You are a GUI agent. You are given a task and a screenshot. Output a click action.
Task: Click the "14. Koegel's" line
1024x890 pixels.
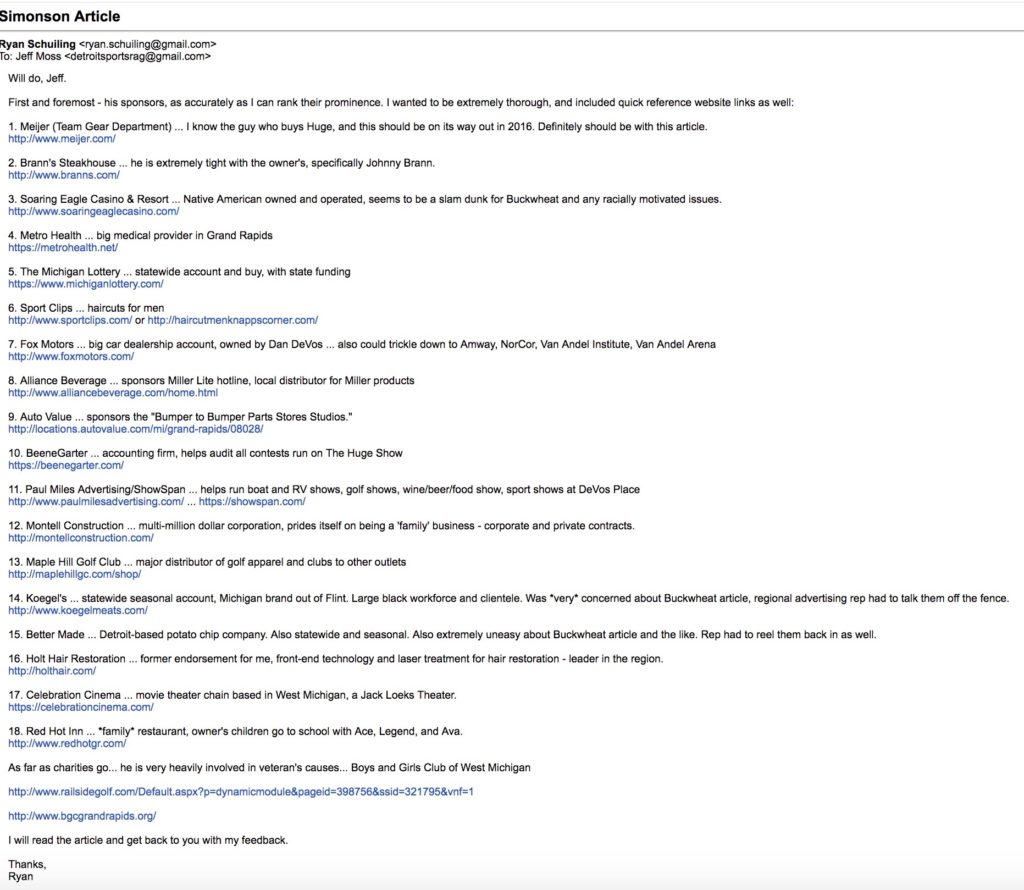tap(508, 598)
